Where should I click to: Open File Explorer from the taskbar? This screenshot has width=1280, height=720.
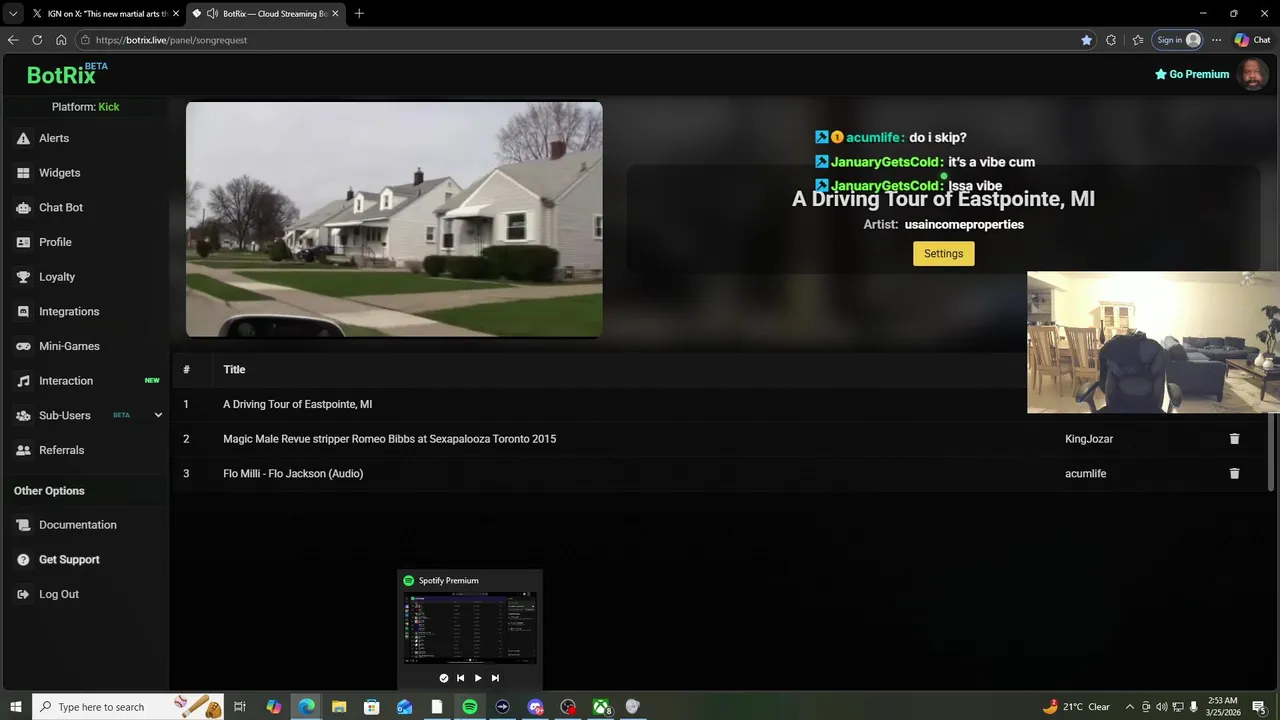[339, 707]
